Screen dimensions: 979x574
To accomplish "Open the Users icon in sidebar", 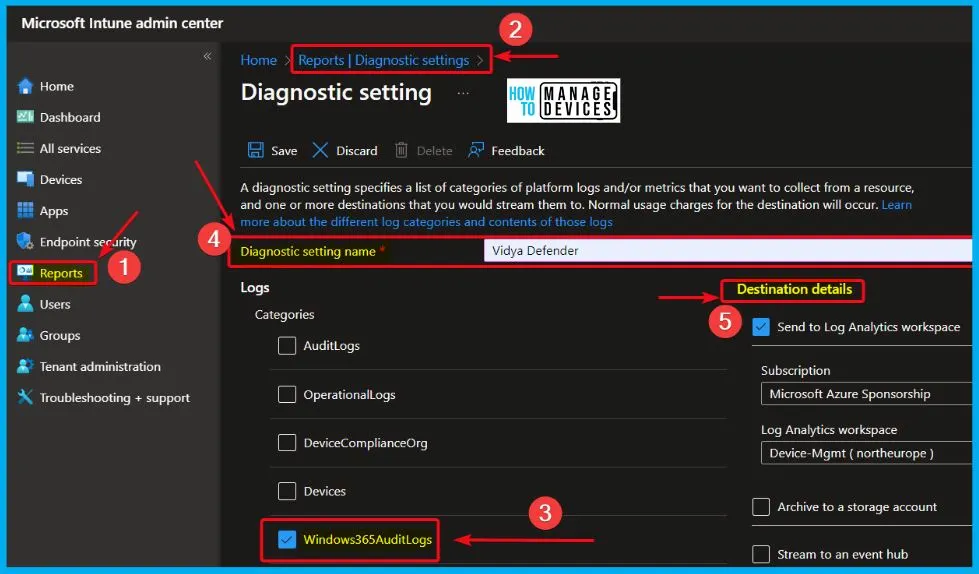I will (26, 304).
